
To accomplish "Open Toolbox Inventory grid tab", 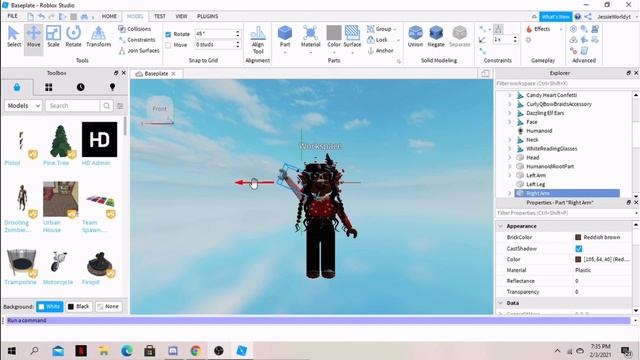I will (x=49, y=87).
